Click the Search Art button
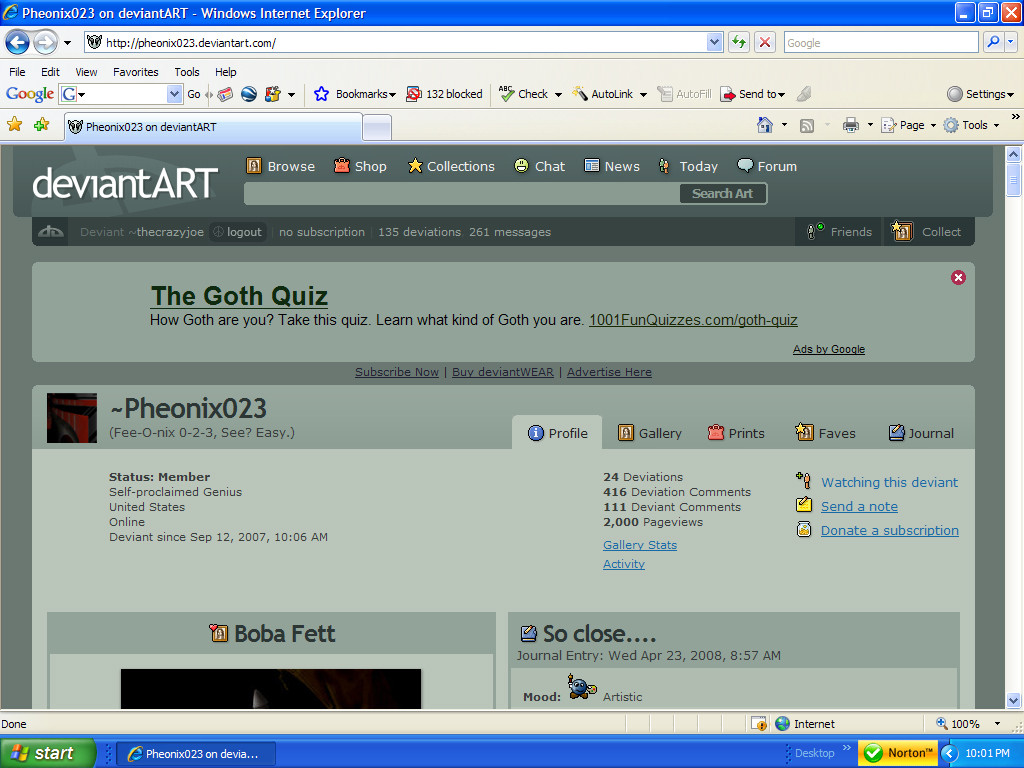The image size is (1024, 768). point(722,193)
